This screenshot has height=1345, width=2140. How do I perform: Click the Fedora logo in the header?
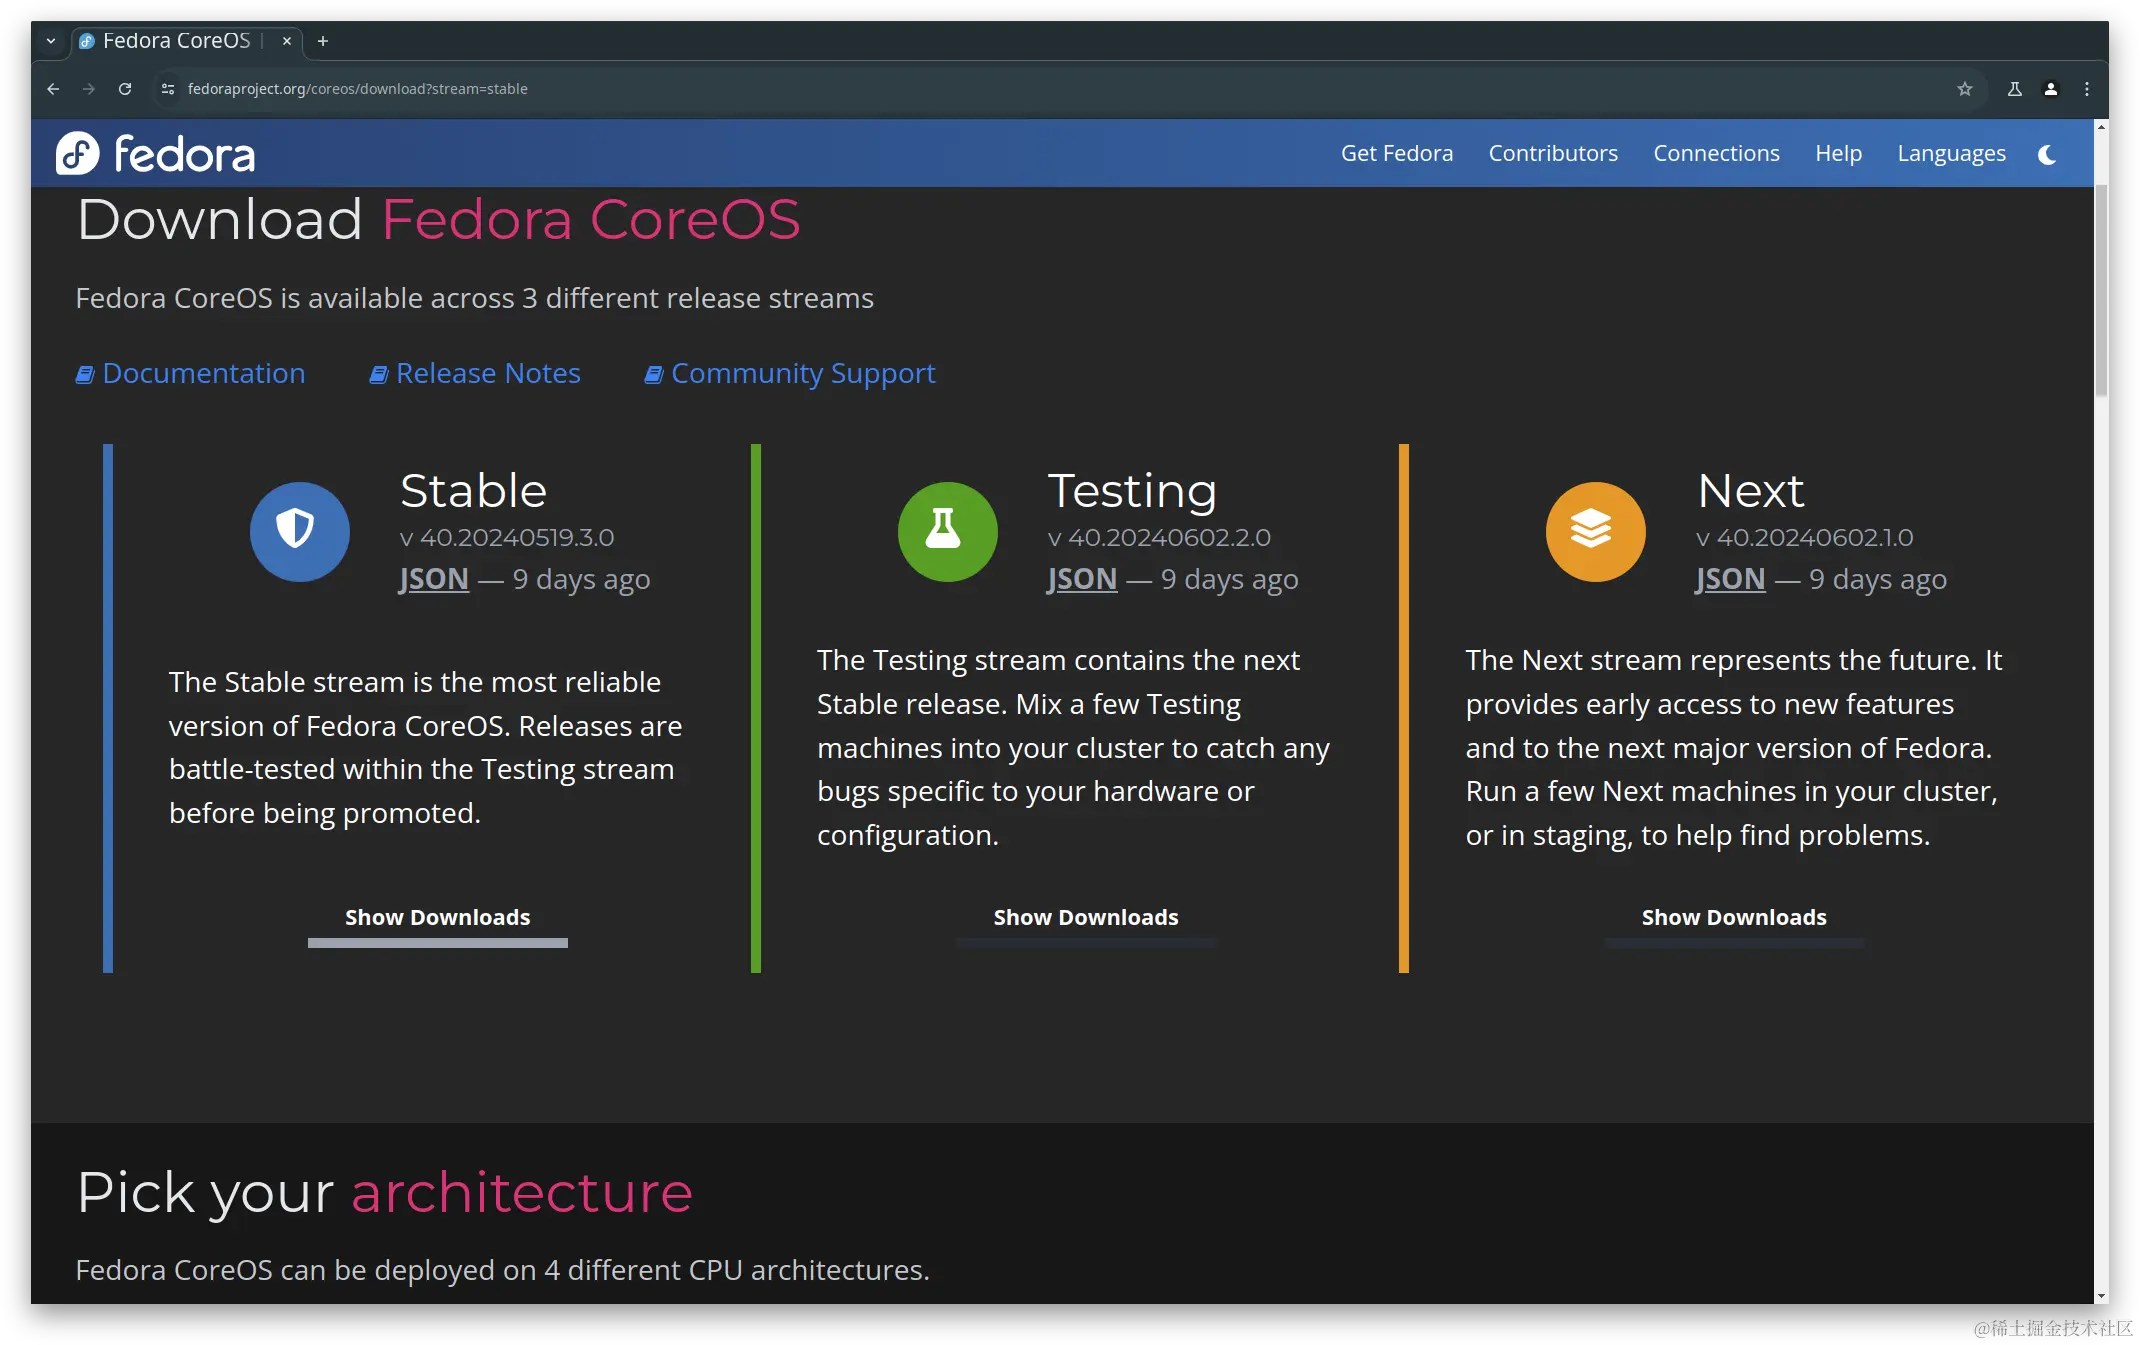coord(155,154)
